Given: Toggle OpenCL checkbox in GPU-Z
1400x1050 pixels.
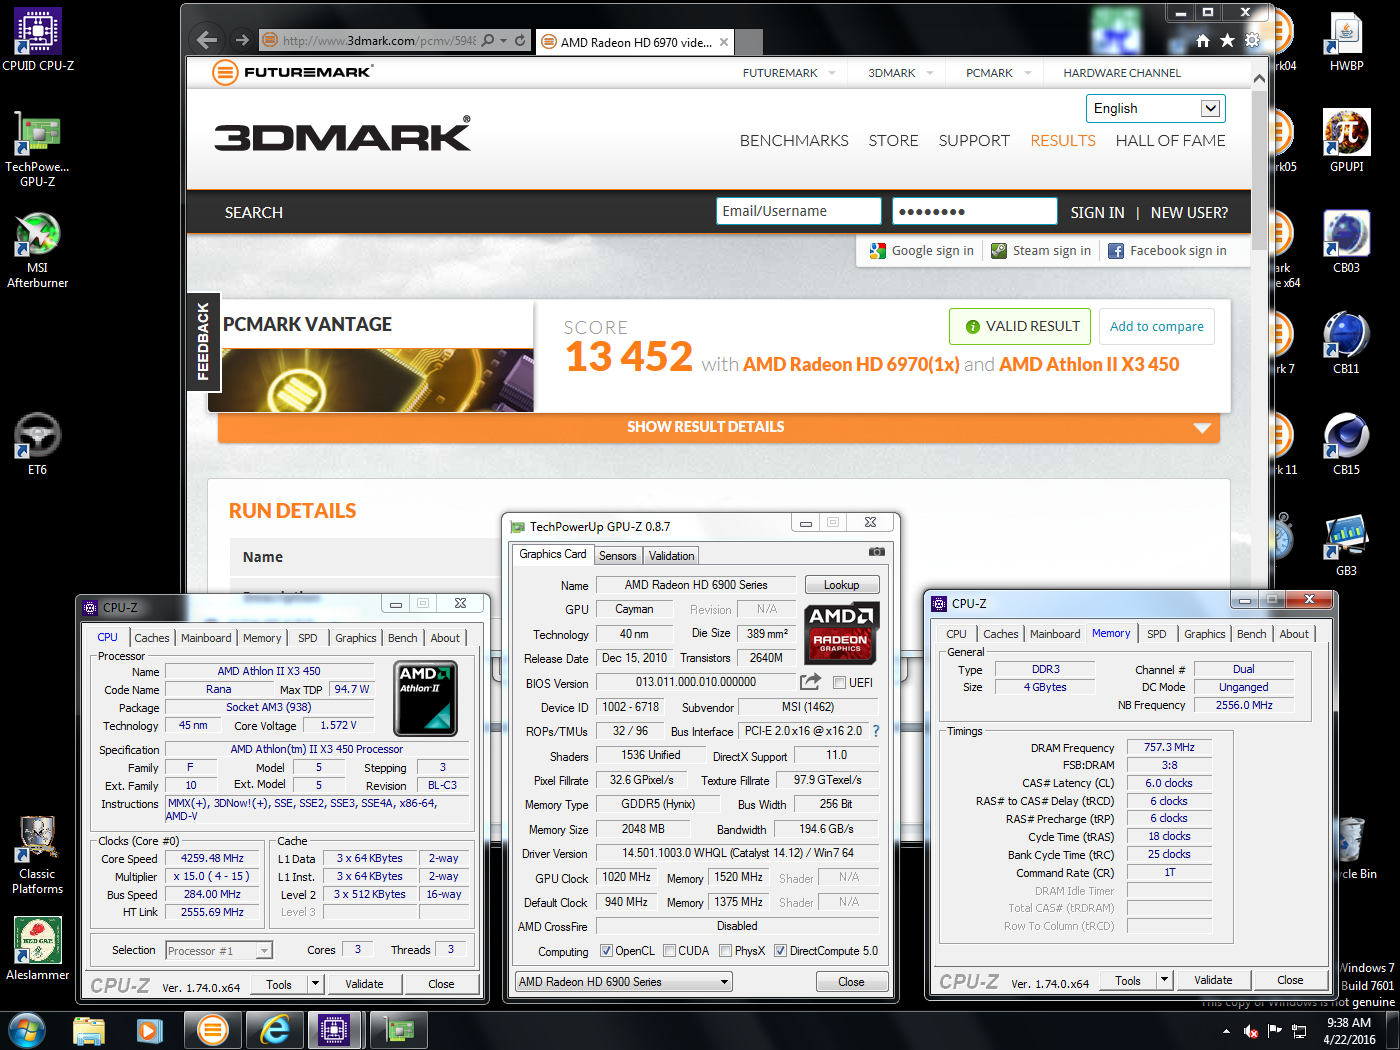Looking at the screenshot, I should 606,951.
